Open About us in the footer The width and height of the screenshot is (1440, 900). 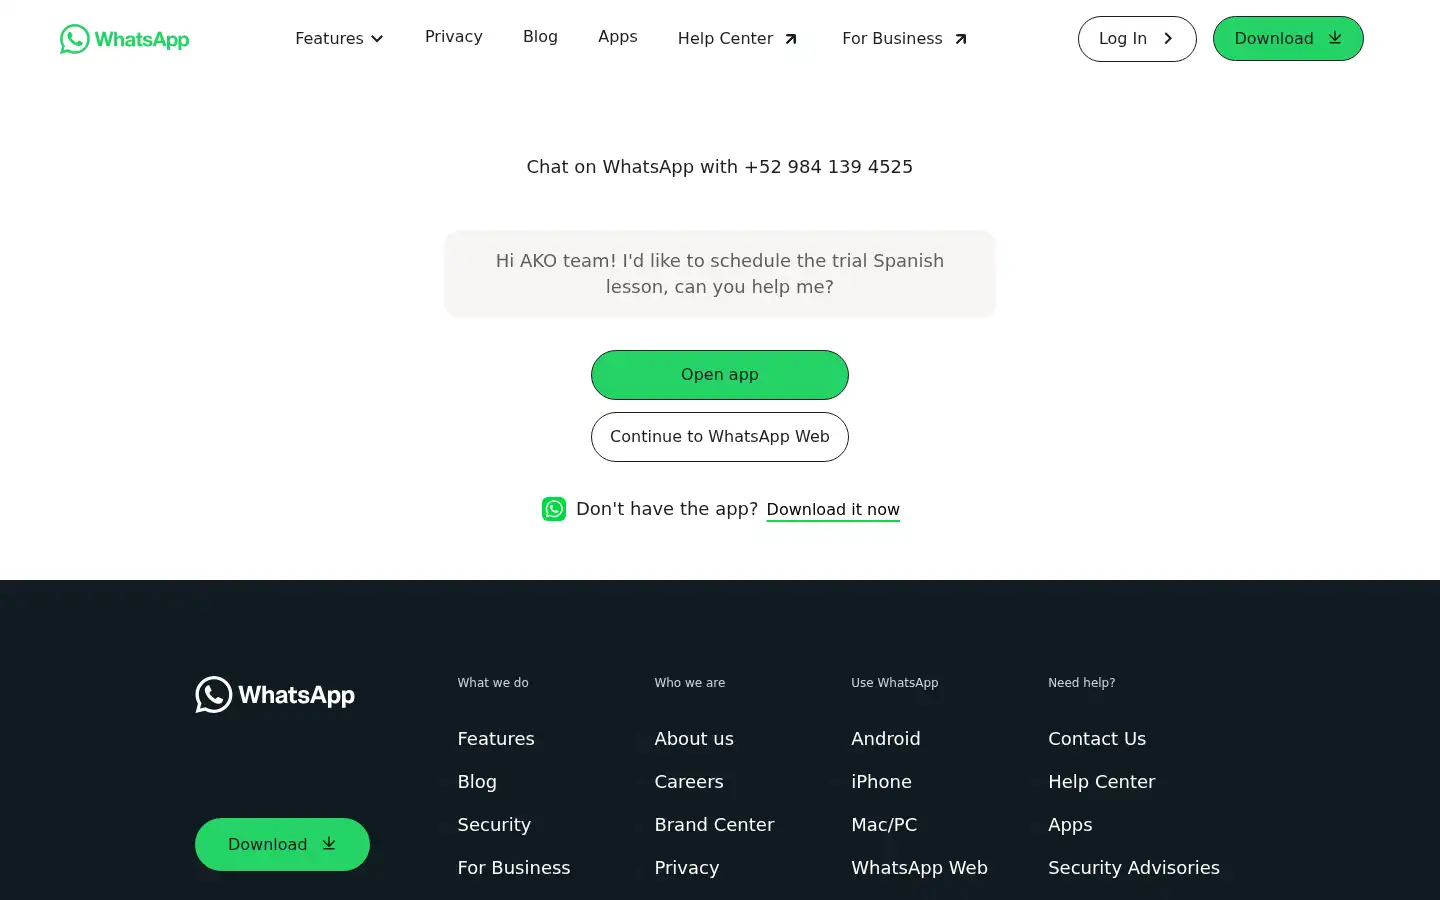(x=694, y=739)
